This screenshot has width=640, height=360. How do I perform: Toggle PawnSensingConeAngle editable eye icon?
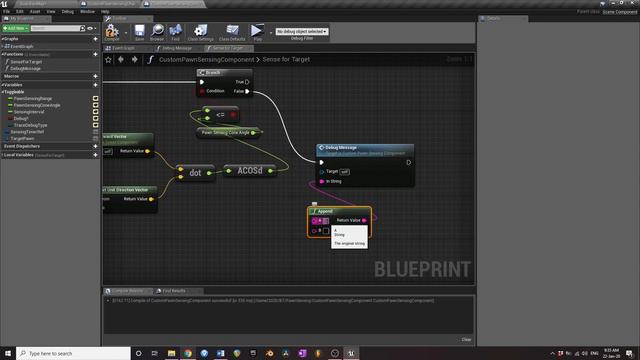click(x=96, y=105)
